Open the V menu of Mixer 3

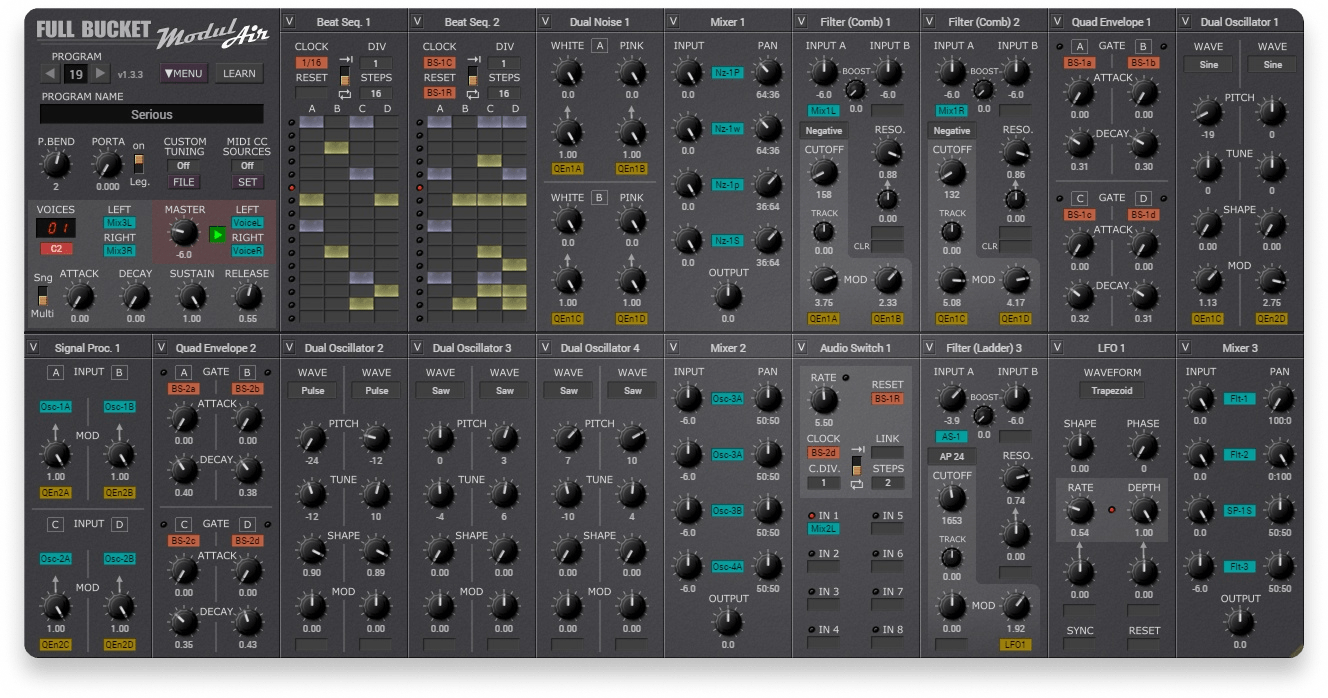(1185, 348)
